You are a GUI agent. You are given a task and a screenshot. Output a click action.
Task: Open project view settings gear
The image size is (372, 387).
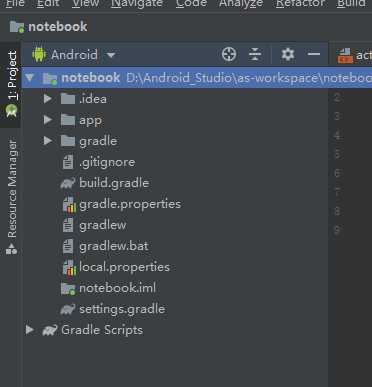click(288, 54)
